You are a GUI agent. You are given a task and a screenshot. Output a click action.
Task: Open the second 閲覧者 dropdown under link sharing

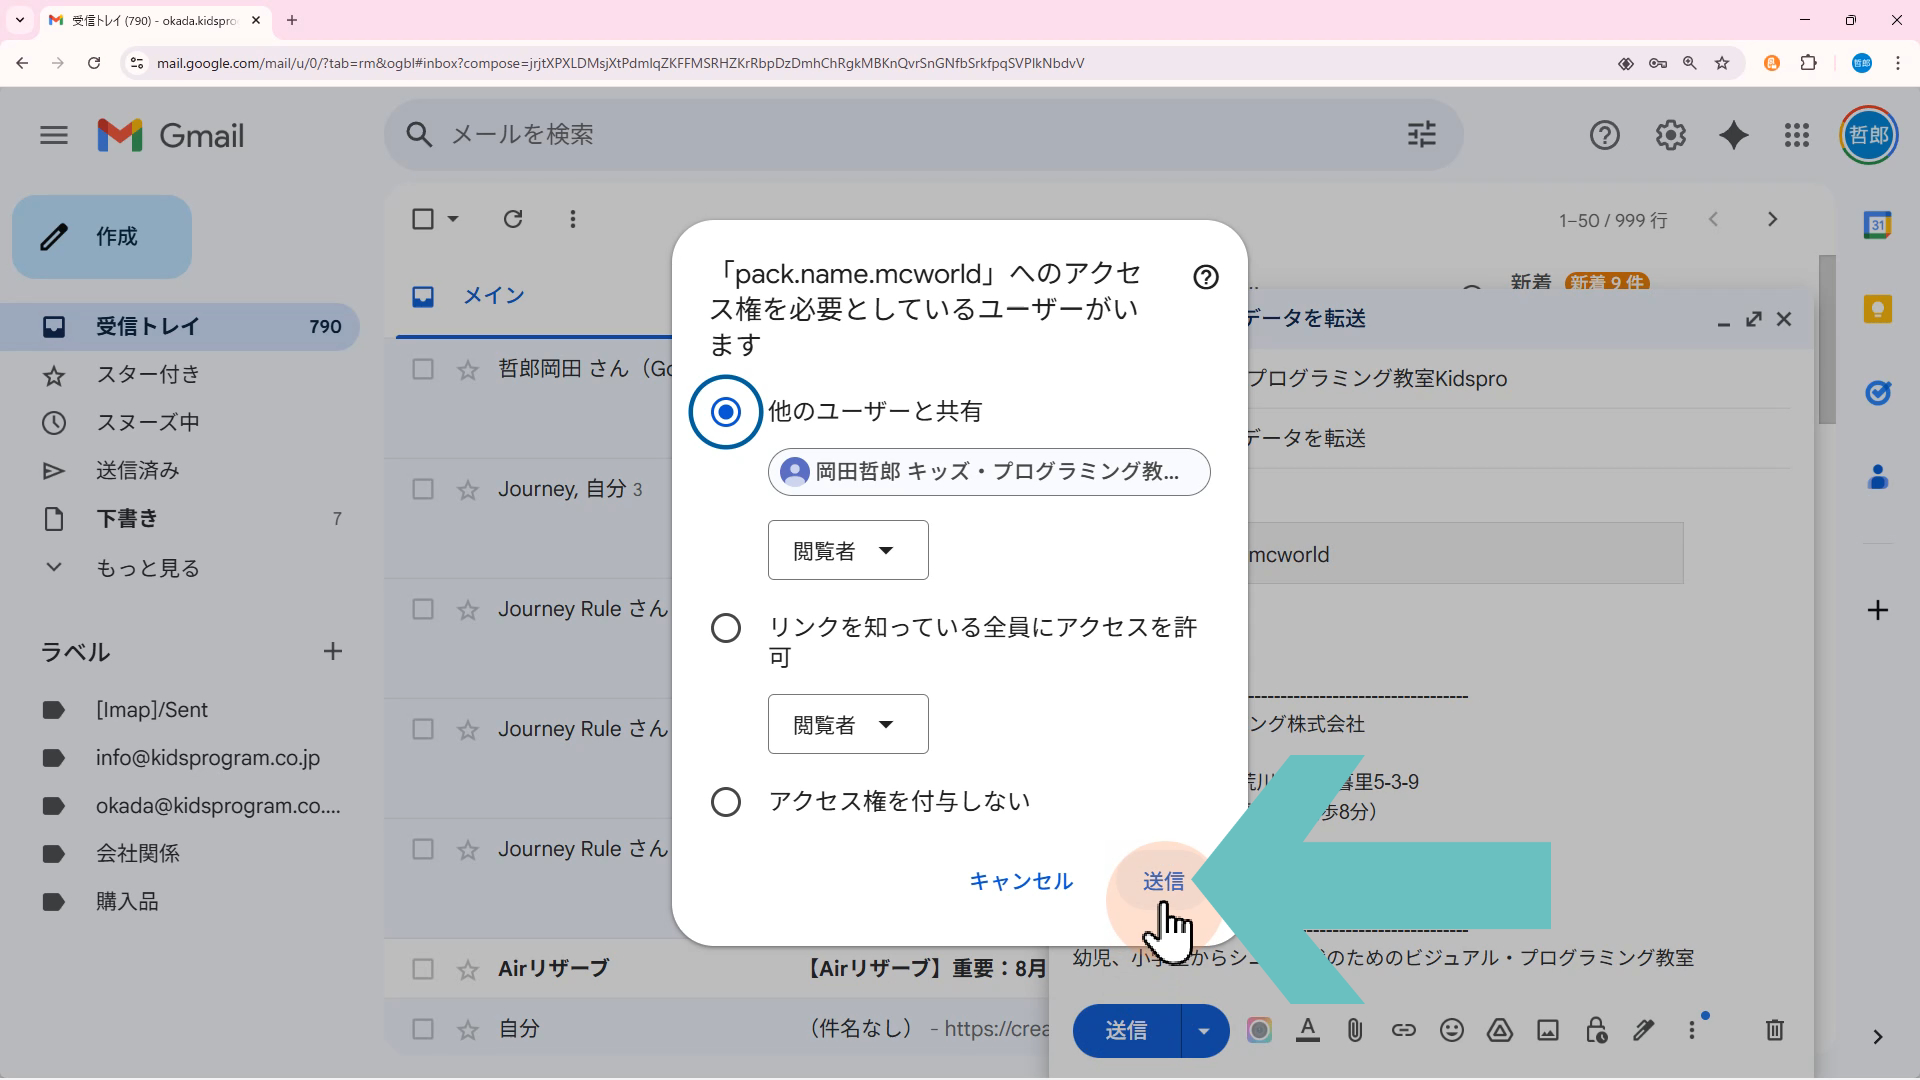click(847, 724)
